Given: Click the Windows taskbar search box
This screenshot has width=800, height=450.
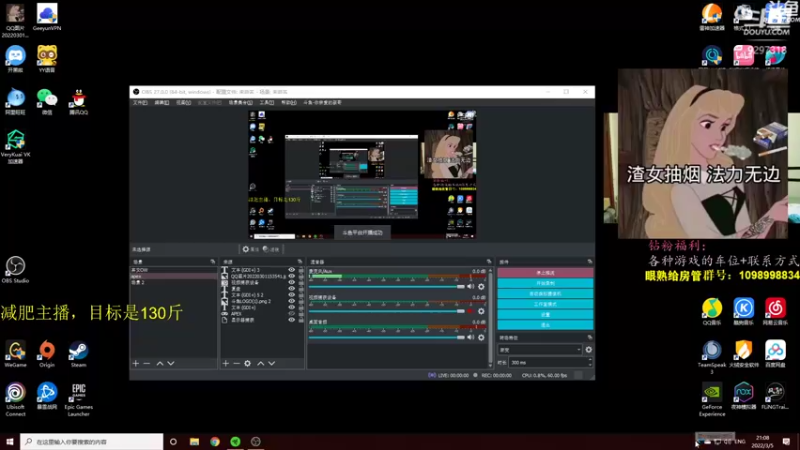Looking at the screenshot, I should click(x=92, y=442).
